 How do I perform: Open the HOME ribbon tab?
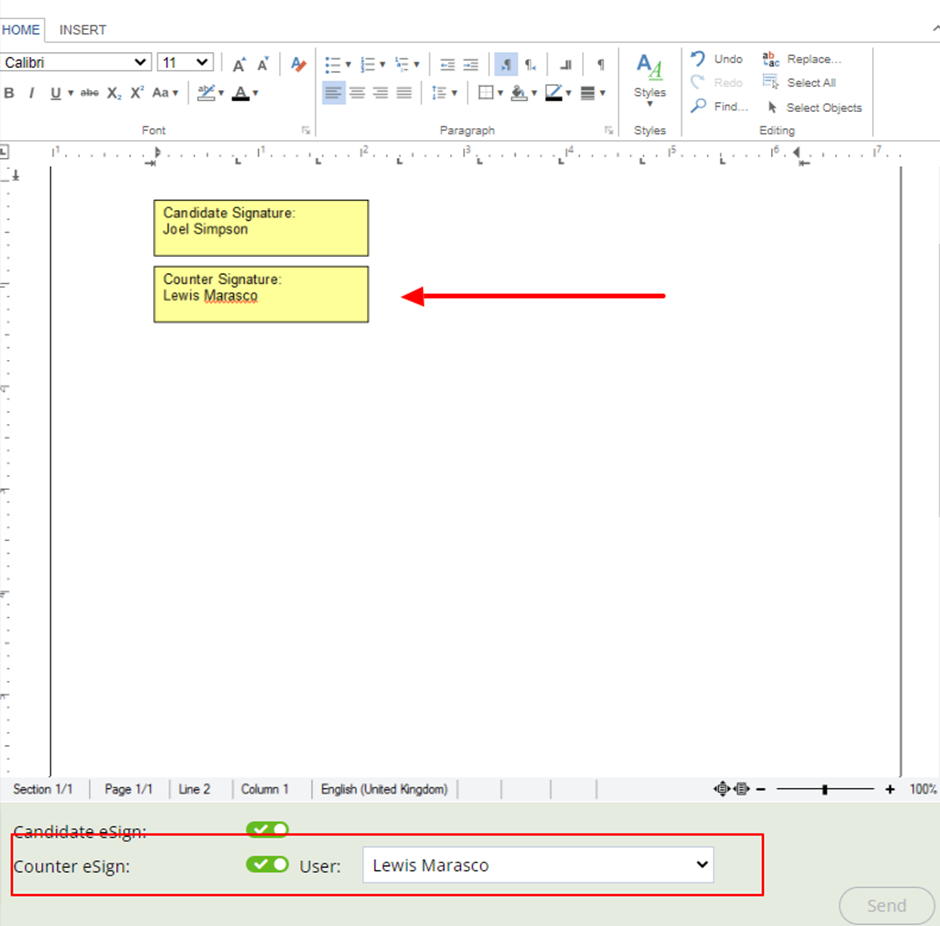tap(21, 30)
